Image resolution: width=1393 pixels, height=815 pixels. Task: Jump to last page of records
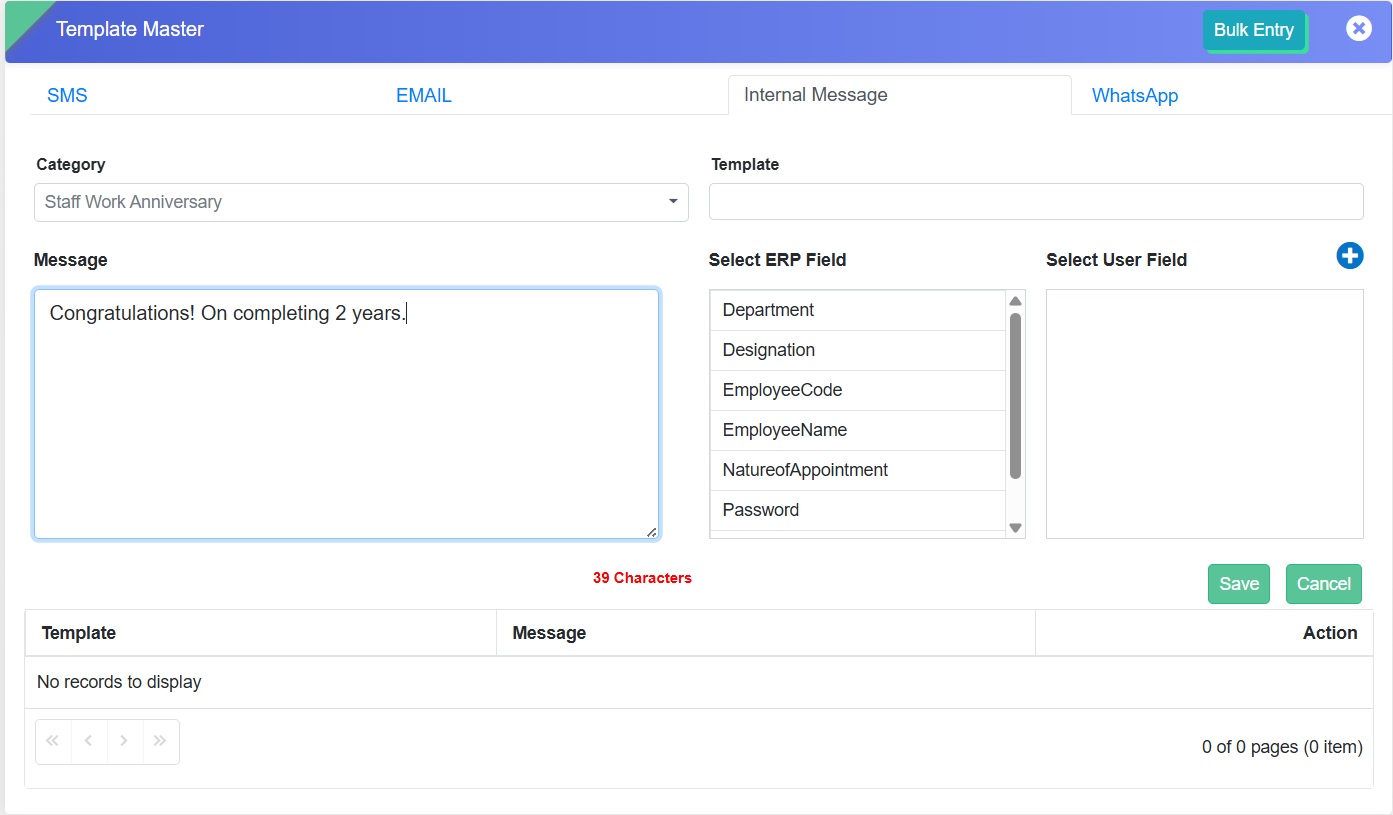(x=160, y=741)
